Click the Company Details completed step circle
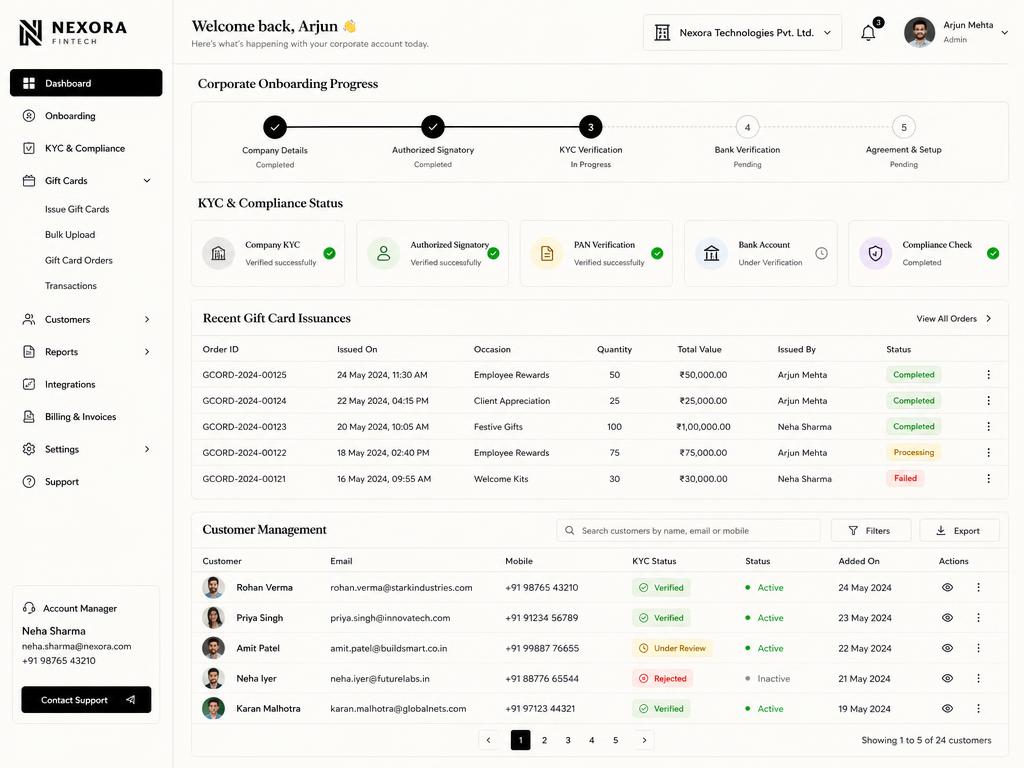The image size is (1024, 768). coord(275,127)
